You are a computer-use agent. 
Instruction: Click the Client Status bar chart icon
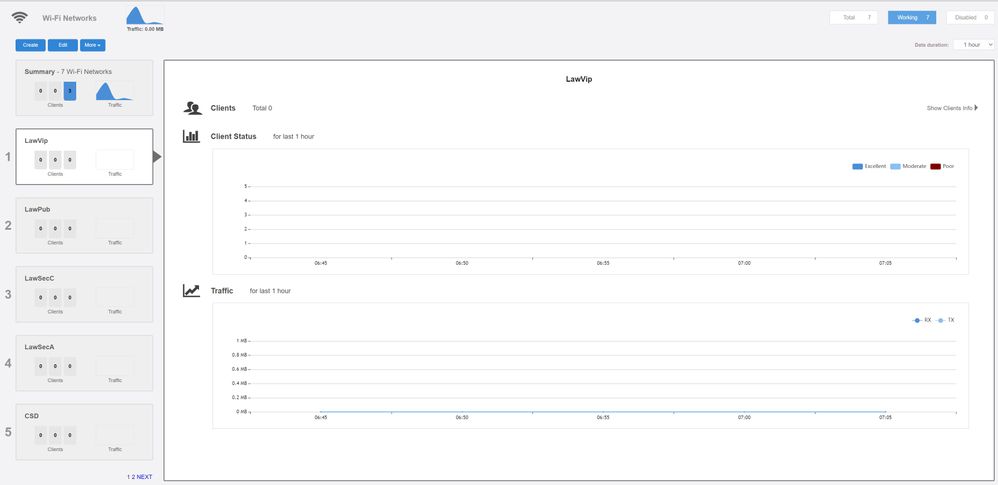point(191,136)
